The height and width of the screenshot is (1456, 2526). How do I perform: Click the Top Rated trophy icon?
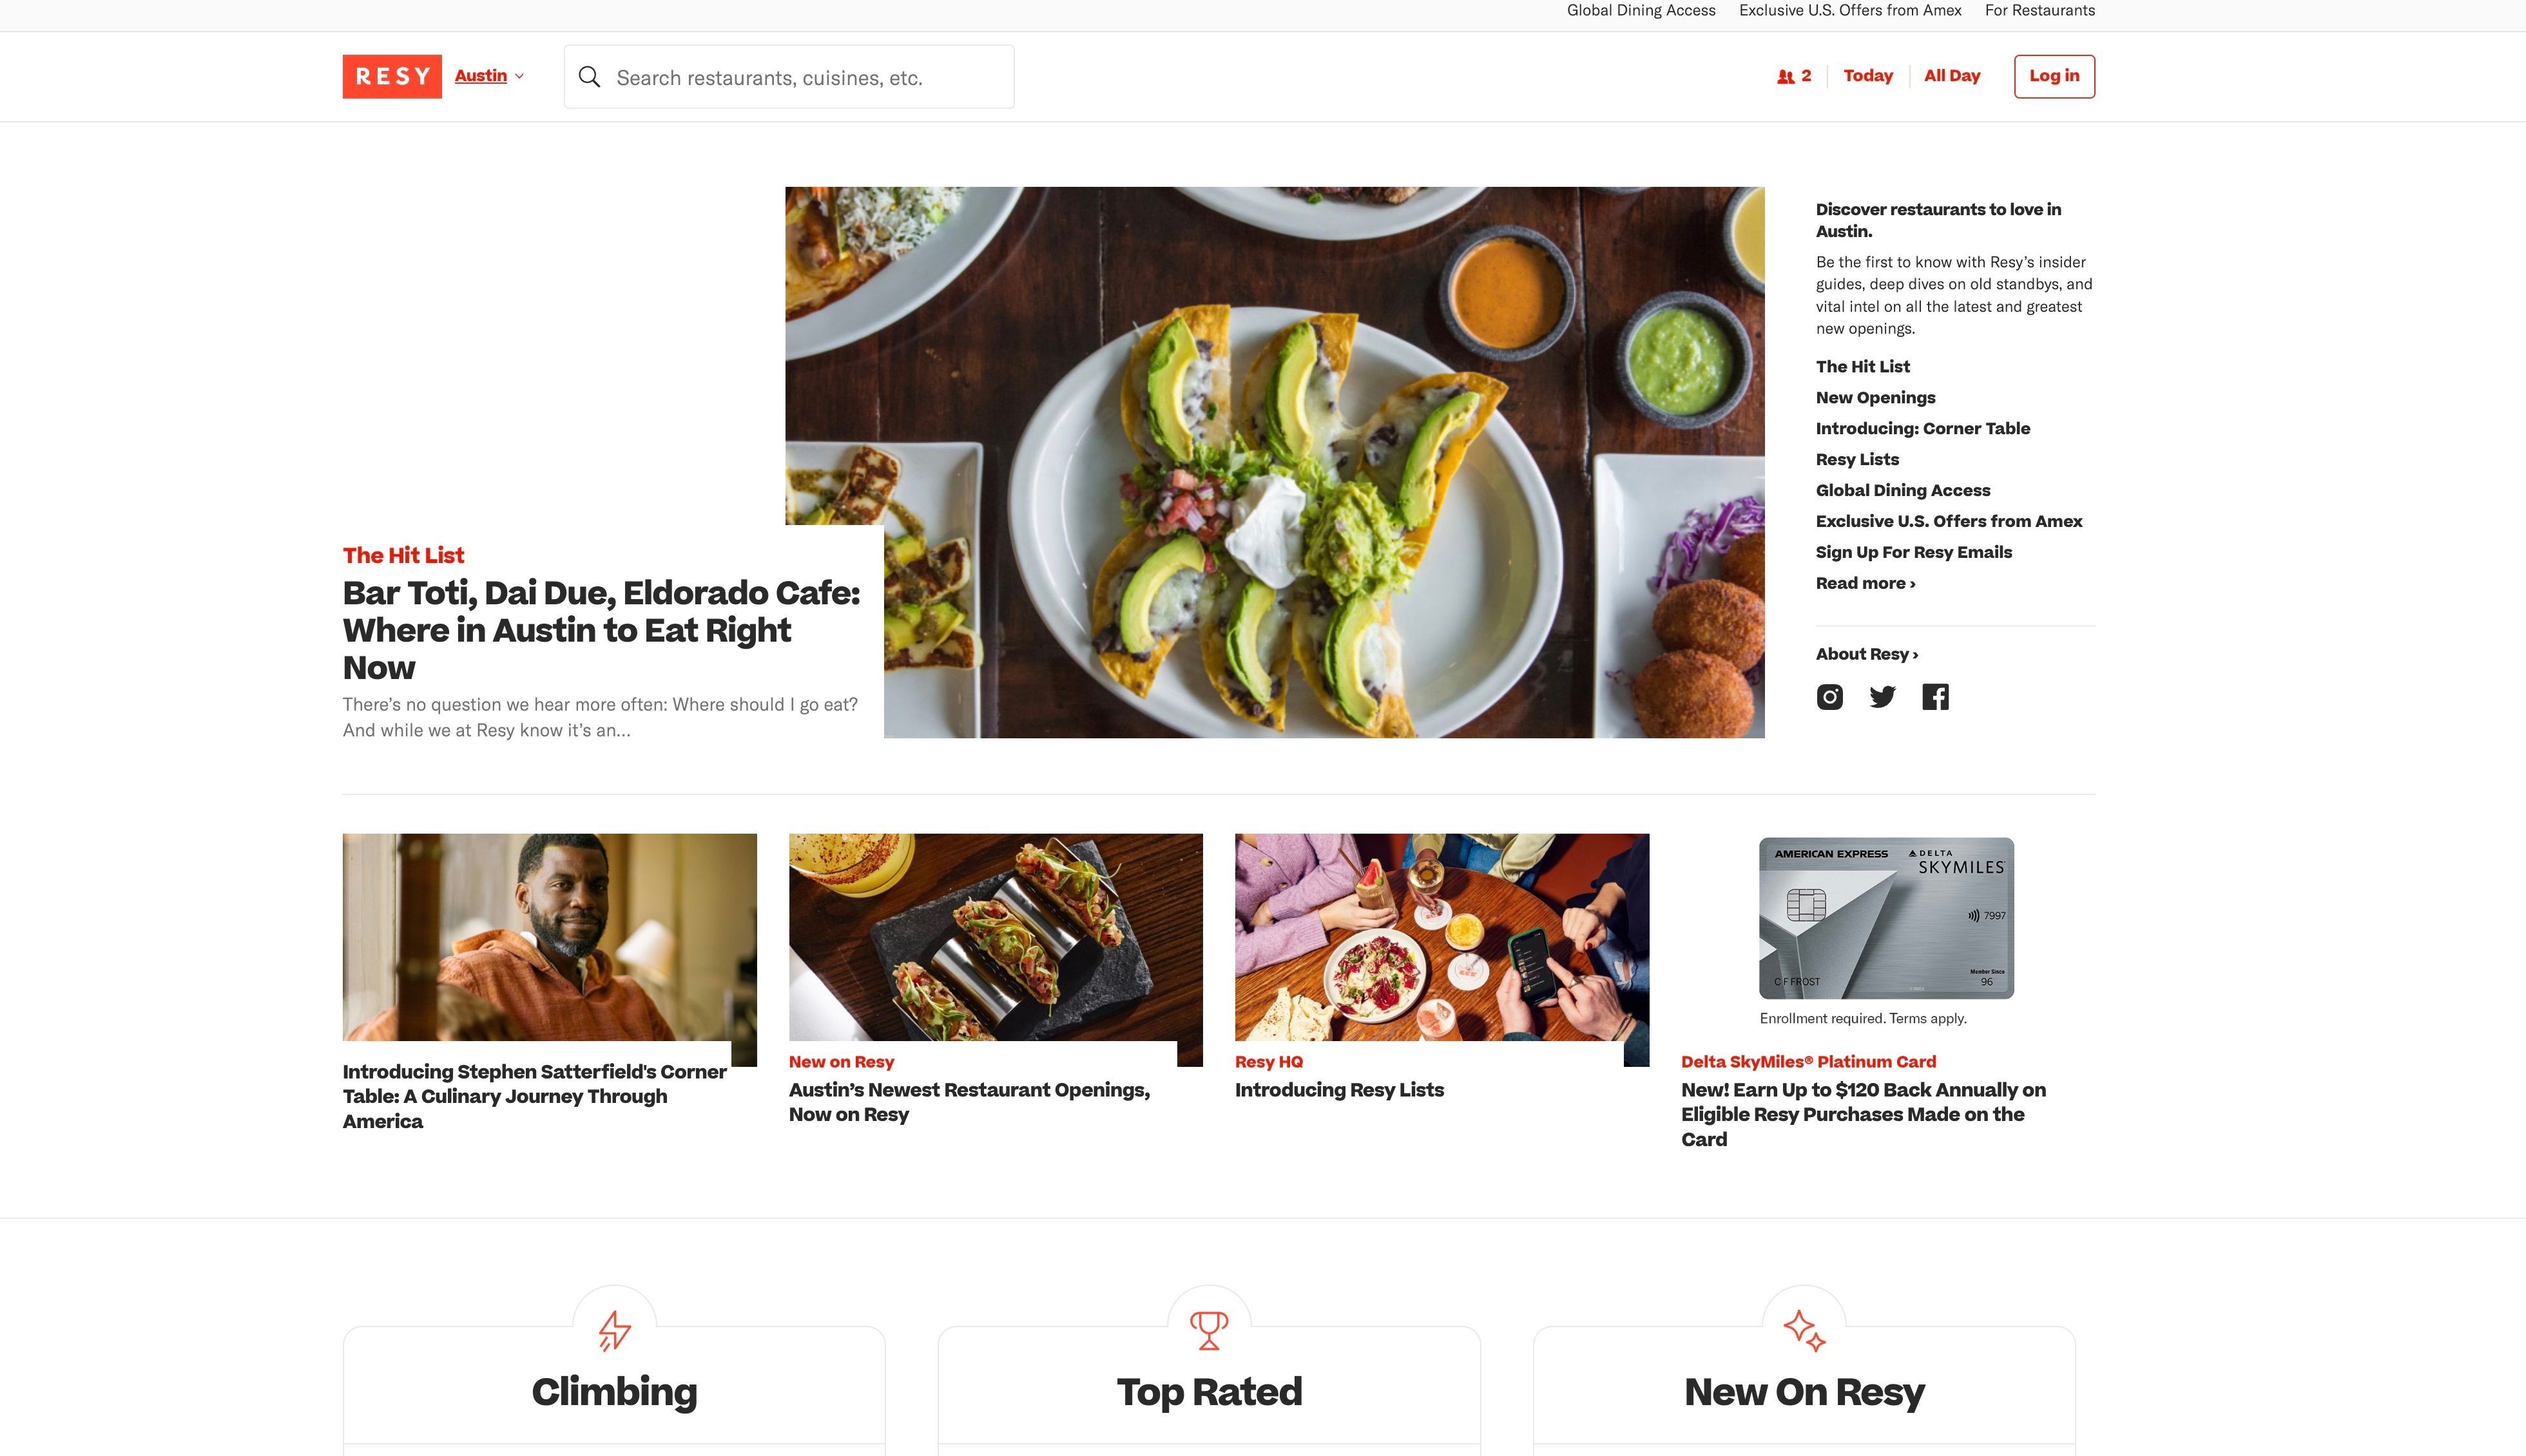tap(1209, 1330)
